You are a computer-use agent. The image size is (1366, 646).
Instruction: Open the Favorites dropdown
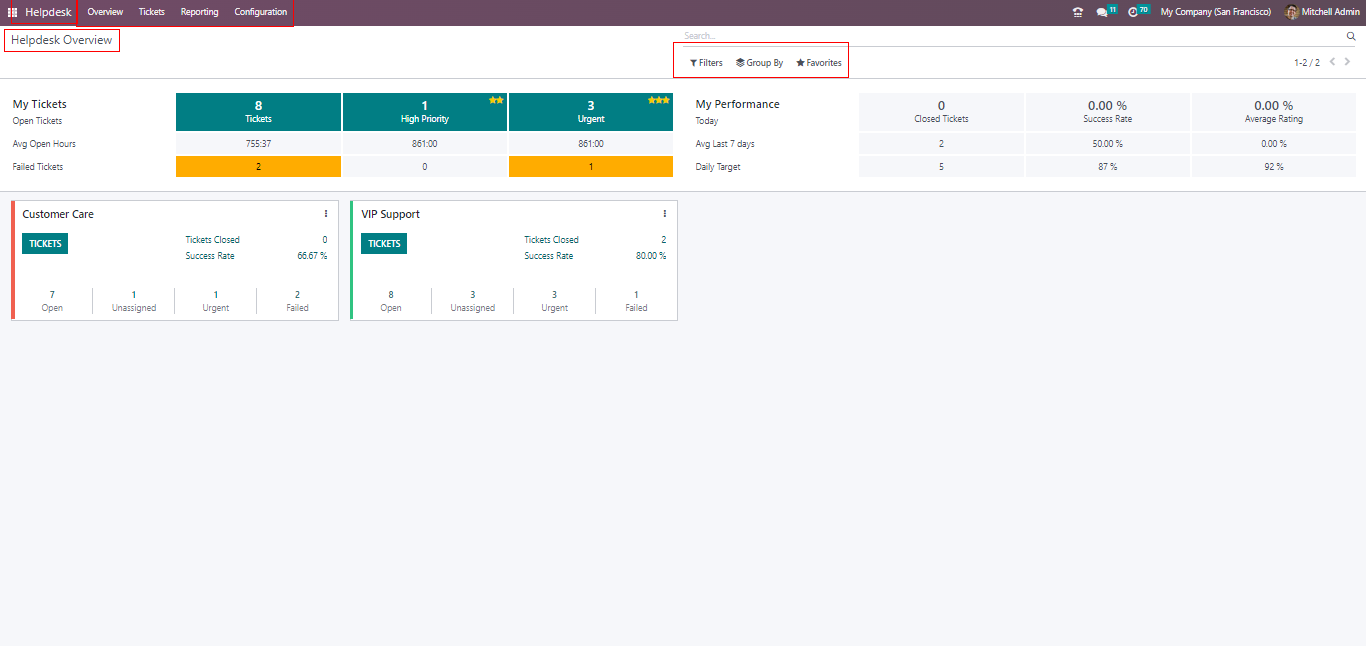click(819, 63)
